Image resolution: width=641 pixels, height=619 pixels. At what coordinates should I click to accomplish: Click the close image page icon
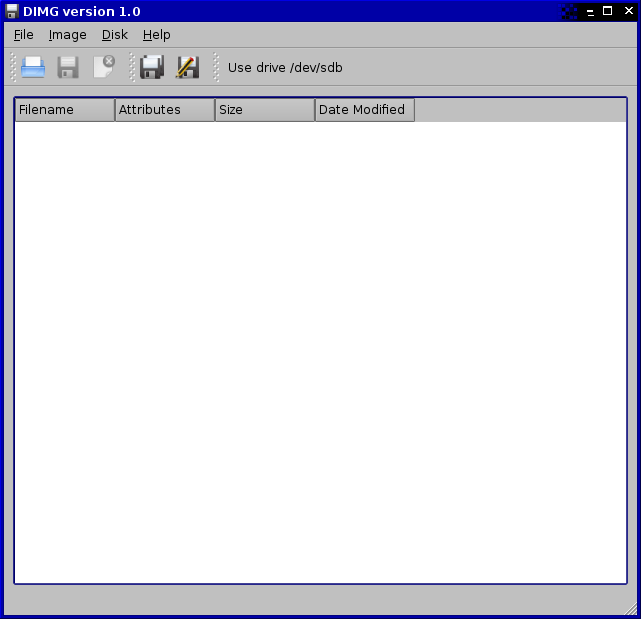pyautogui.click(x=103, y=67)
